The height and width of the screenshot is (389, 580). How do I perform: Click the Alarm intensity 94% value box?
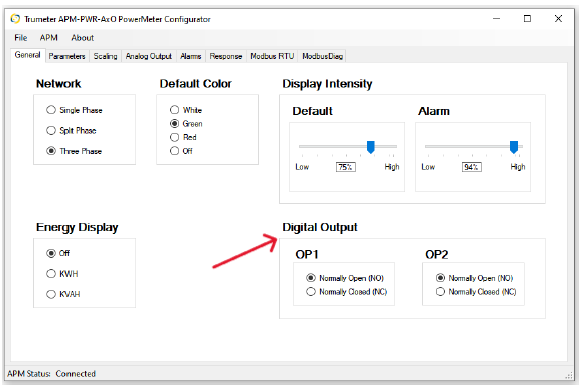click(x=472, y=167)
